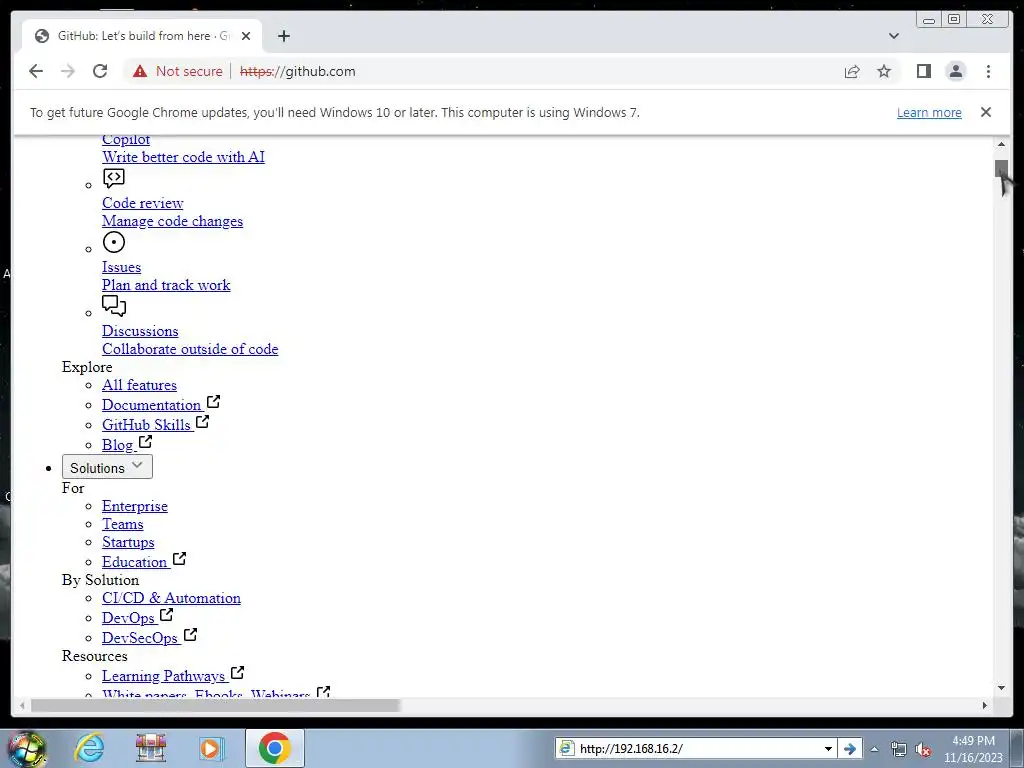The height and width of the screenshot is (768, 1024).
Task: Click the volume muted tray icon
Action: click(923, 750)
